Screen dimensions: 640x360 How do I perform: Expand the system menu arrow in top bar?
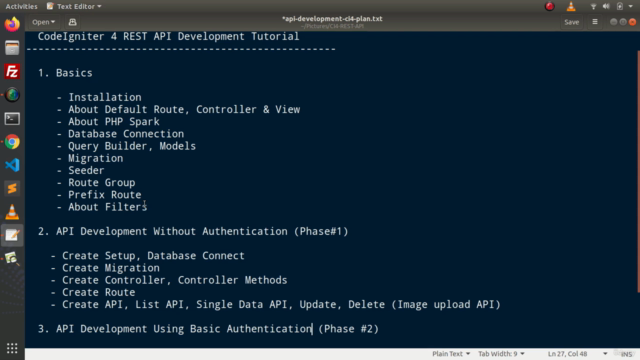pyautogui.click(x=631, y=7)
